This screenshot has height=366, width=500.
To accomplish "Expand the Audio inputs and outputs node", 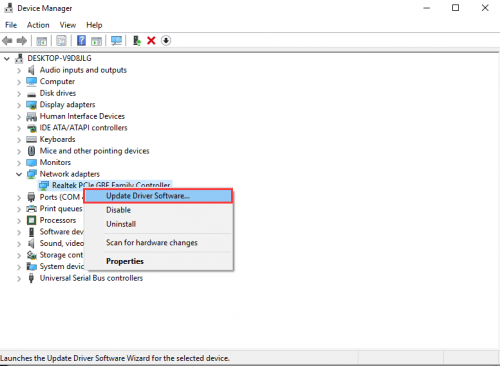I will pos(19,70).
